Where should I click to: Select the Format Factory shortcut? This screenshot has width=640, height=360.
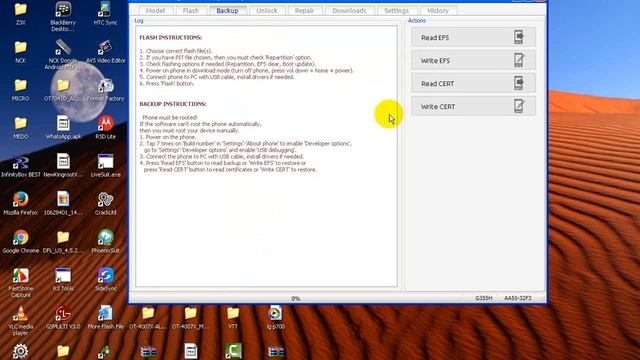[105, 90]
